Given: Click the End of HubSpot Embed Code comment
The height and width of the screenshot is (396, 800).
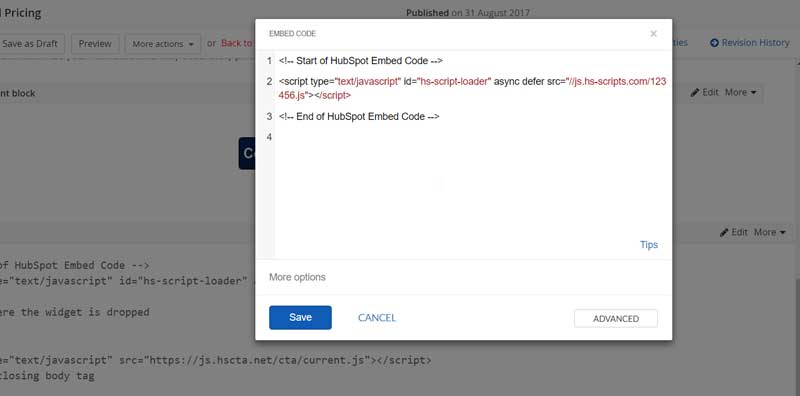Looking at the screenshot, I should pos(359,116).
